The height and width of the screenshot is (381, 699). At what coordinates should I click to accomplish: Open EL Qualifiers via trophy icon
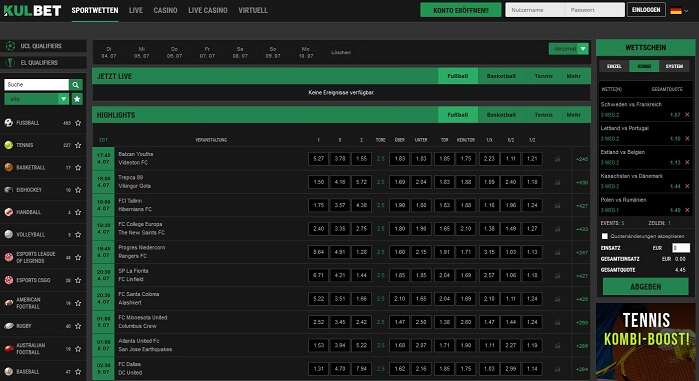pyautogui.click(x=10, y=63)
